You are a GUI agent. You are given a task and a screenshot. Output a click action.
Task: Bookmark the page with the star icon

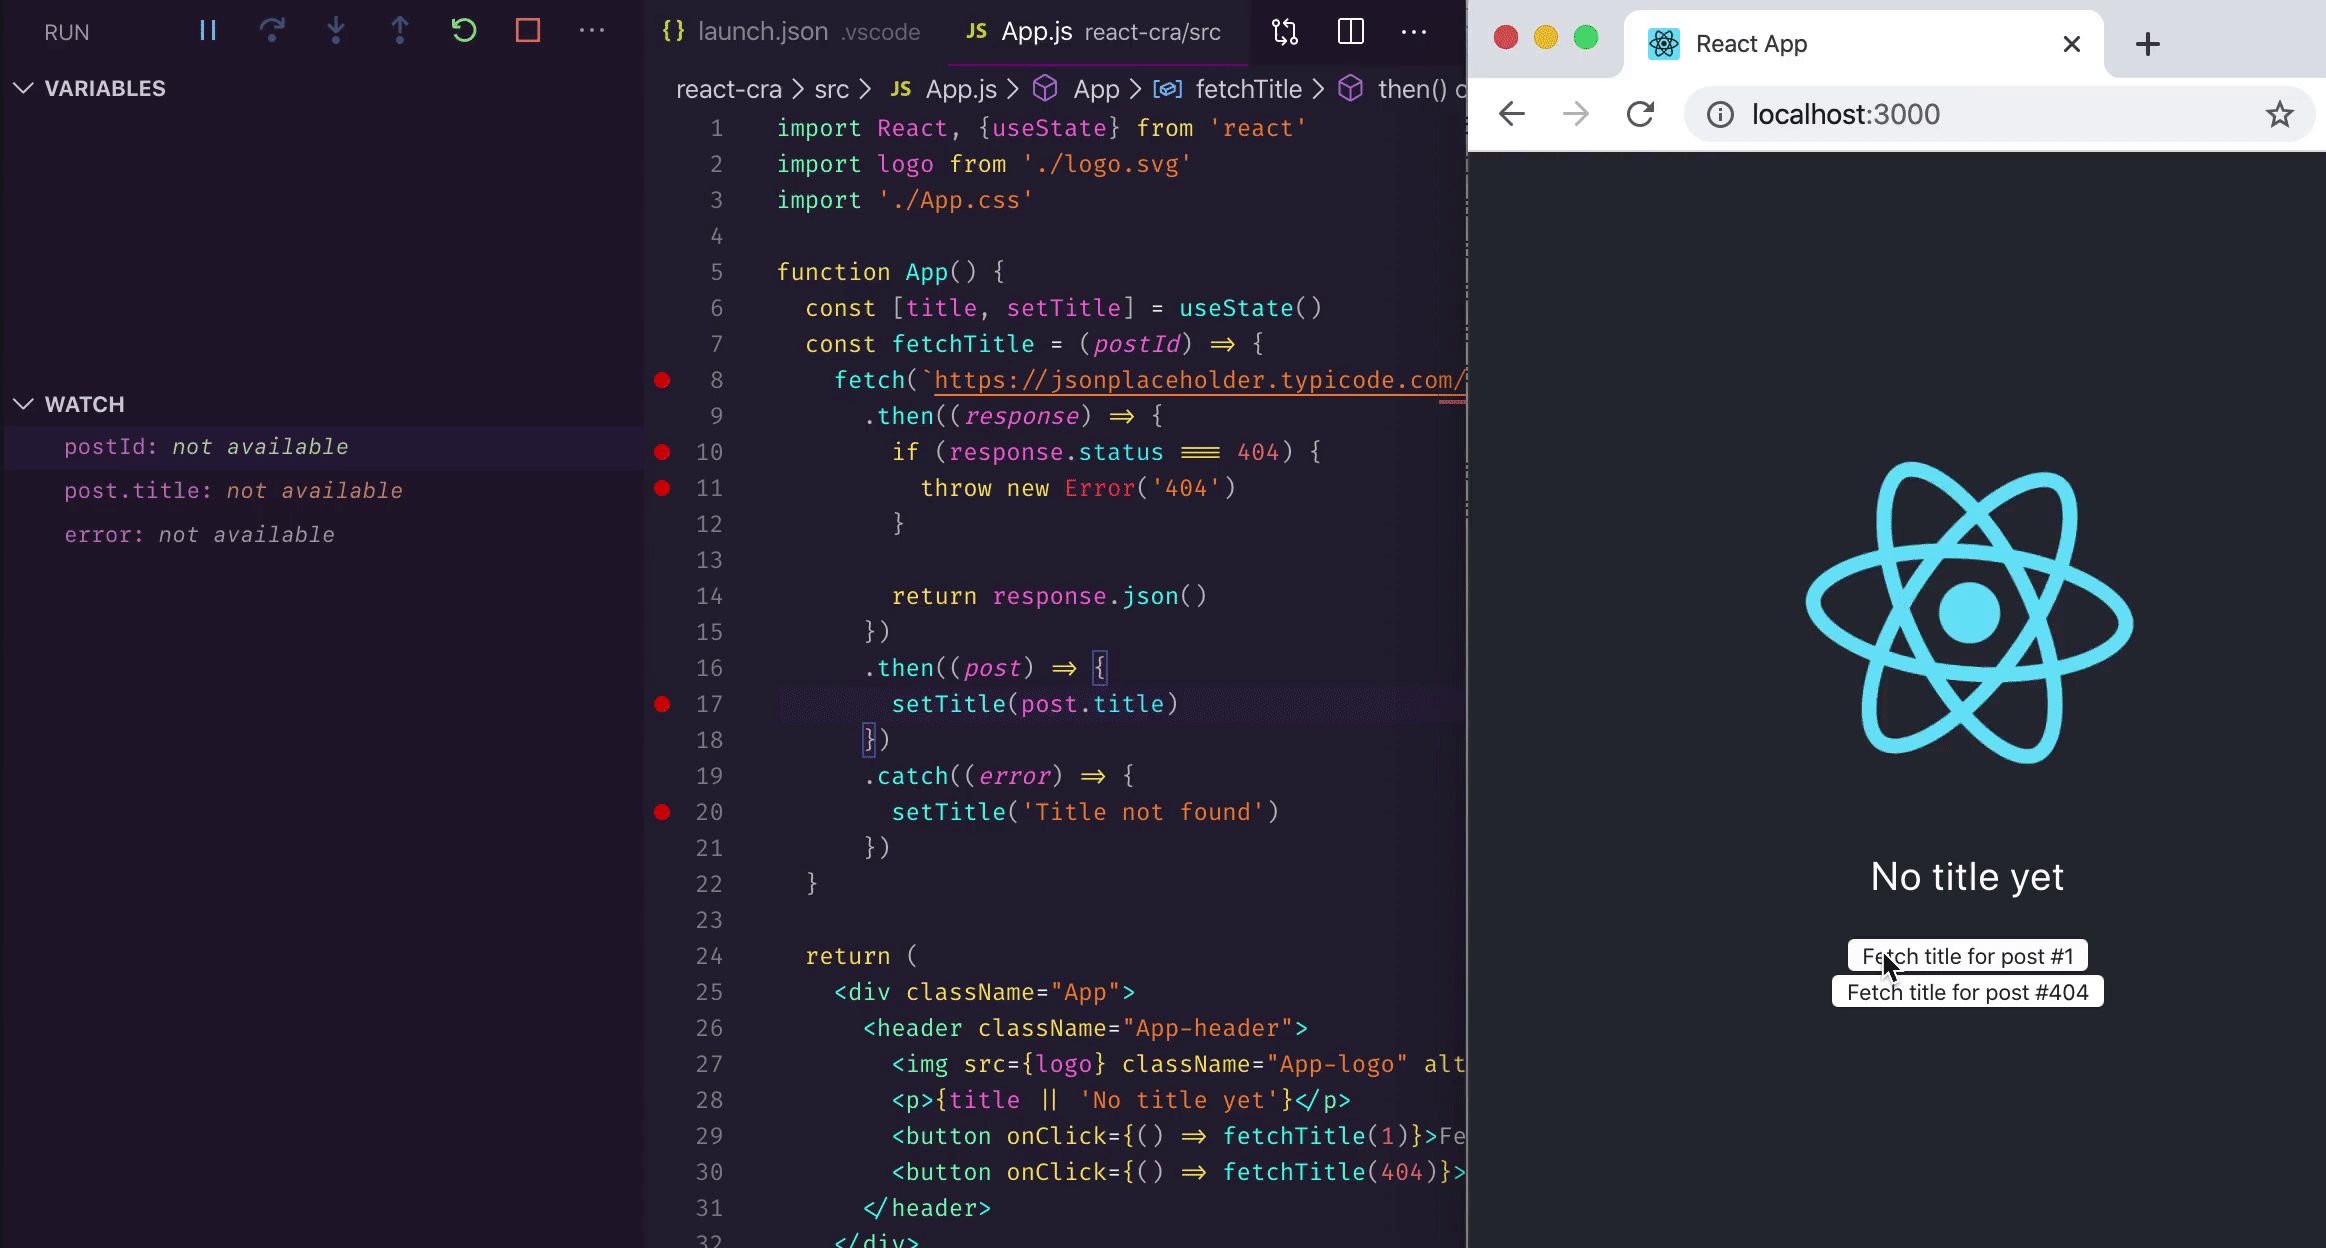click(x=2279, y=114)
